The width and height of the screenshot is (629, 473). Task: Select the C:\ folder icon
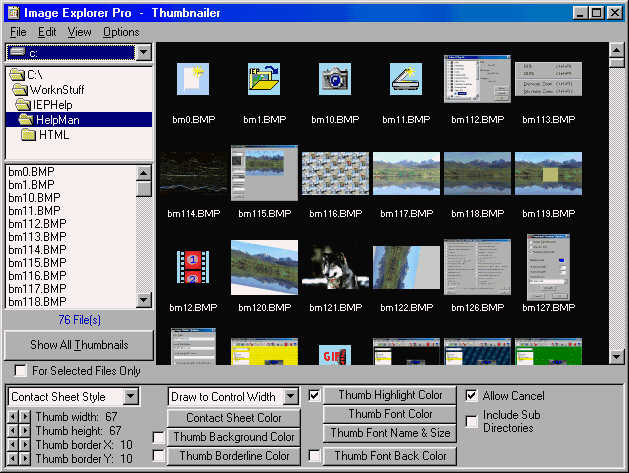click(x=17, y=75)
